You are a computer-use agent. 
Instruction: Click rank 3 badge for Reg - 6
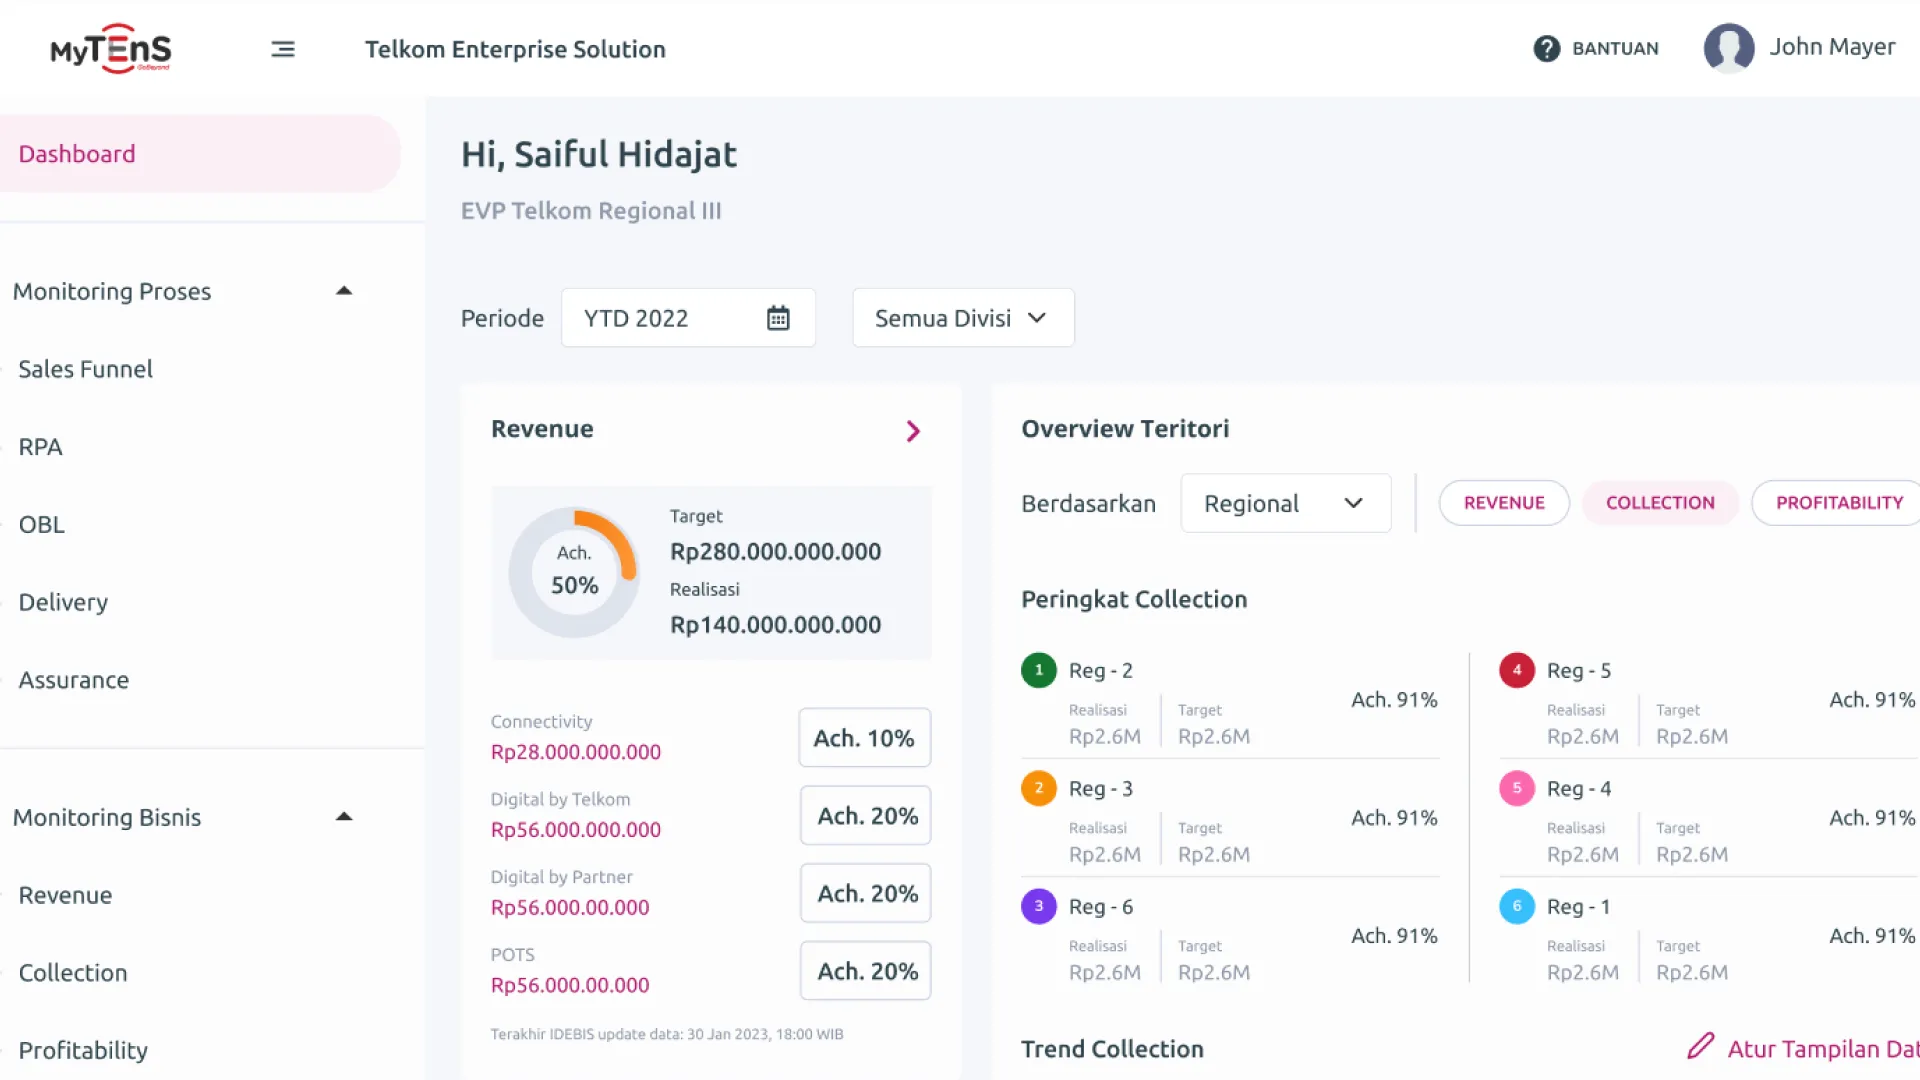(1039, 906)
